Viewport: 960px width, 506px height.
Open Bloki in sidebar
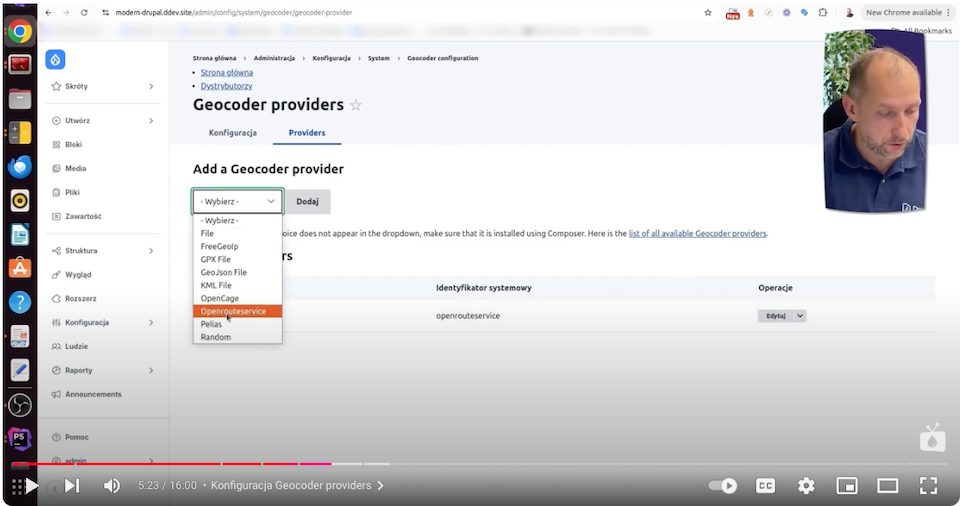tap(73, 145)
